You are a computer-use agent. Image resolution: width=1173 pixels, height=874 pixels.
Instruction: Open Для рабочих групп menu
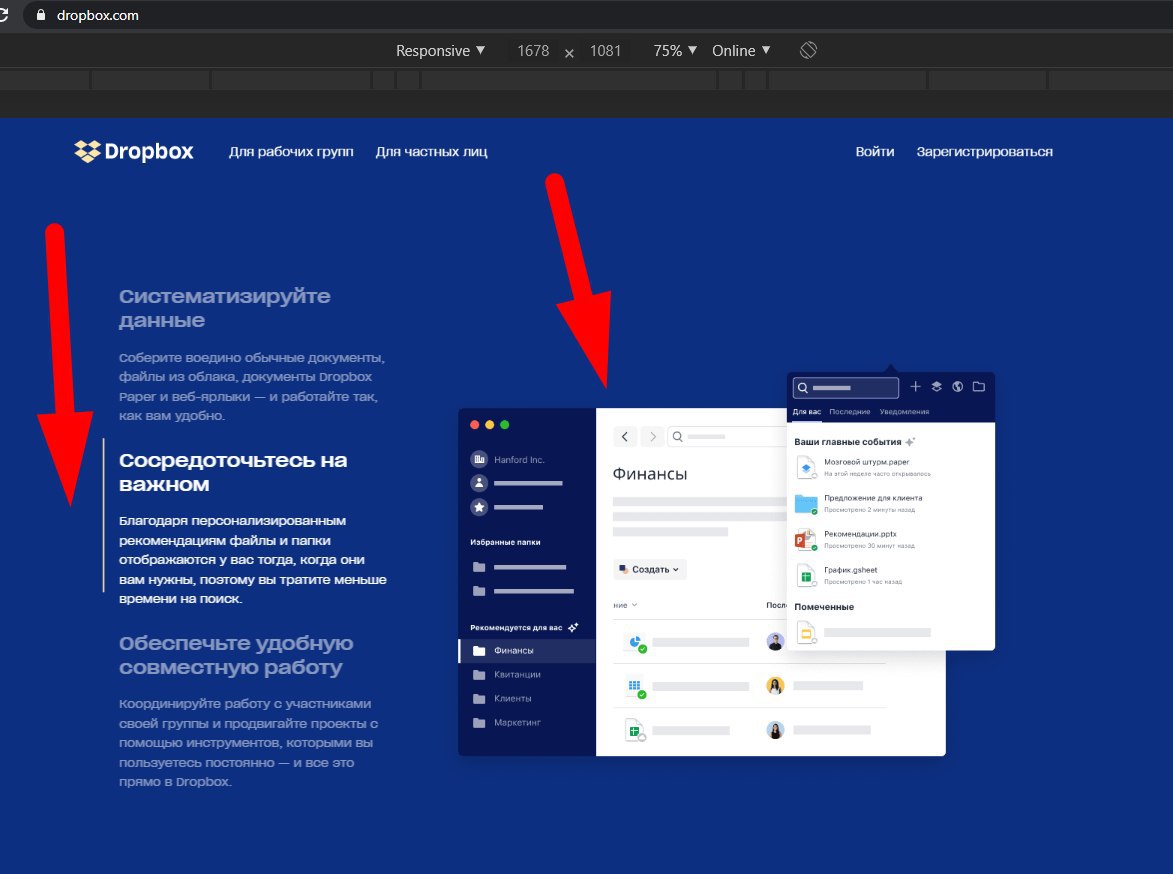(x=291, y=151)
